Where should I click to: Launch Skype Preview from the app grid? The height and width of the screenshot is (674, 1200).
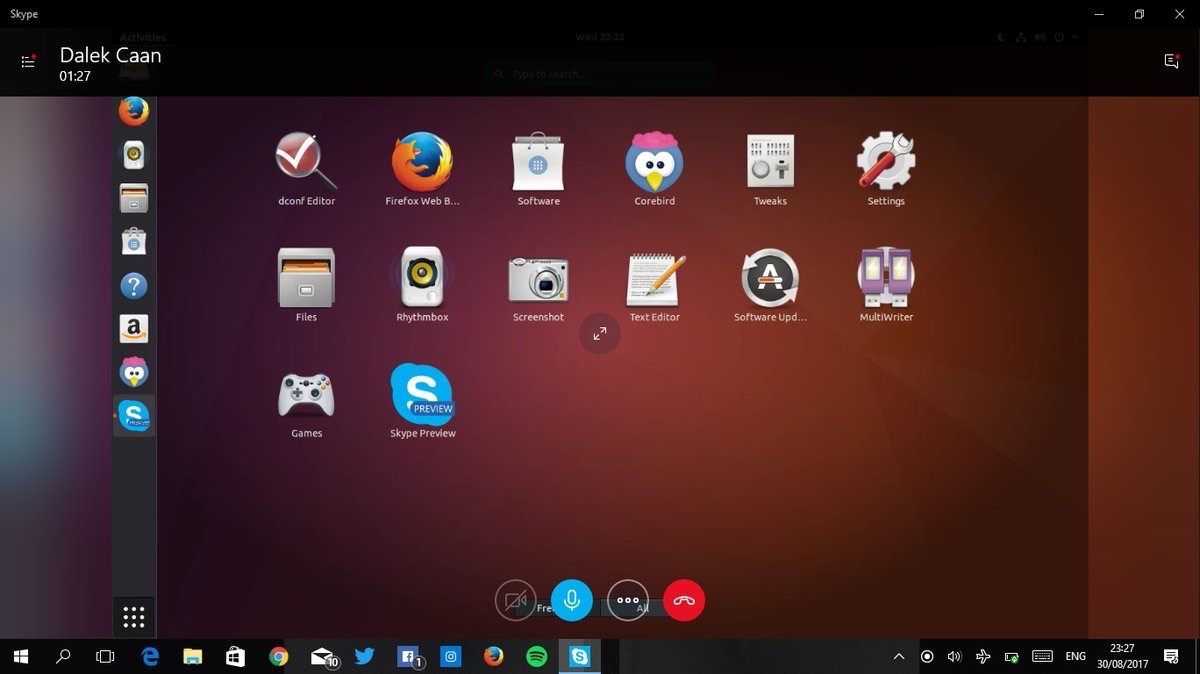[422, 394]
